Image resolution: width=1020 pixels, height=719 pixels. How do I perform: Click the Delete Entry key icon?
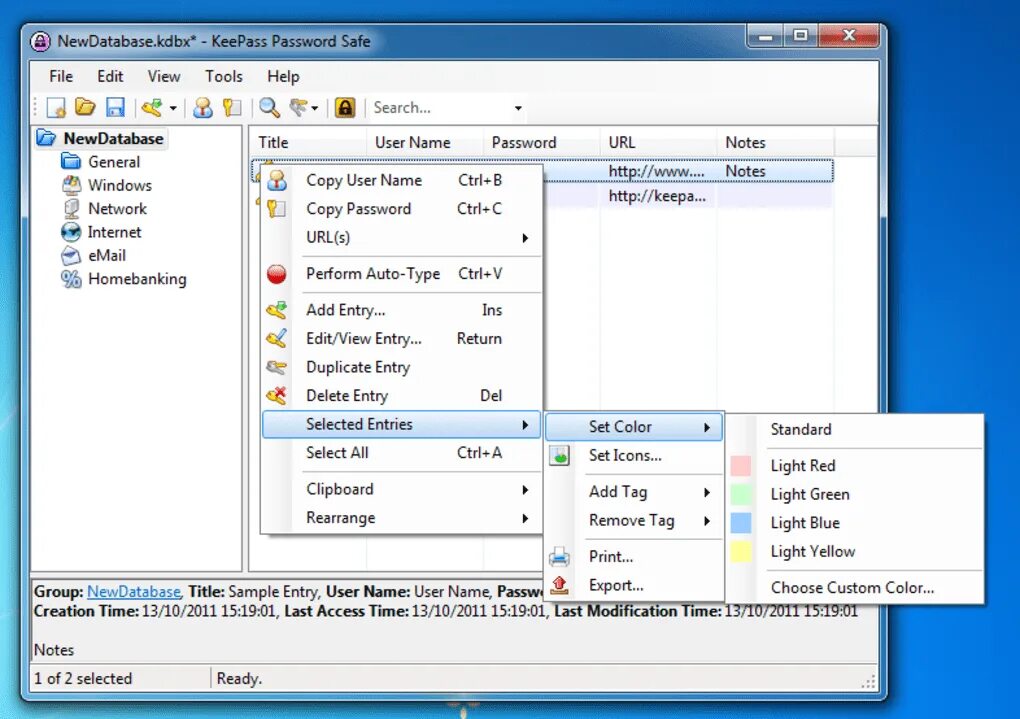click(x=276, y=395)
